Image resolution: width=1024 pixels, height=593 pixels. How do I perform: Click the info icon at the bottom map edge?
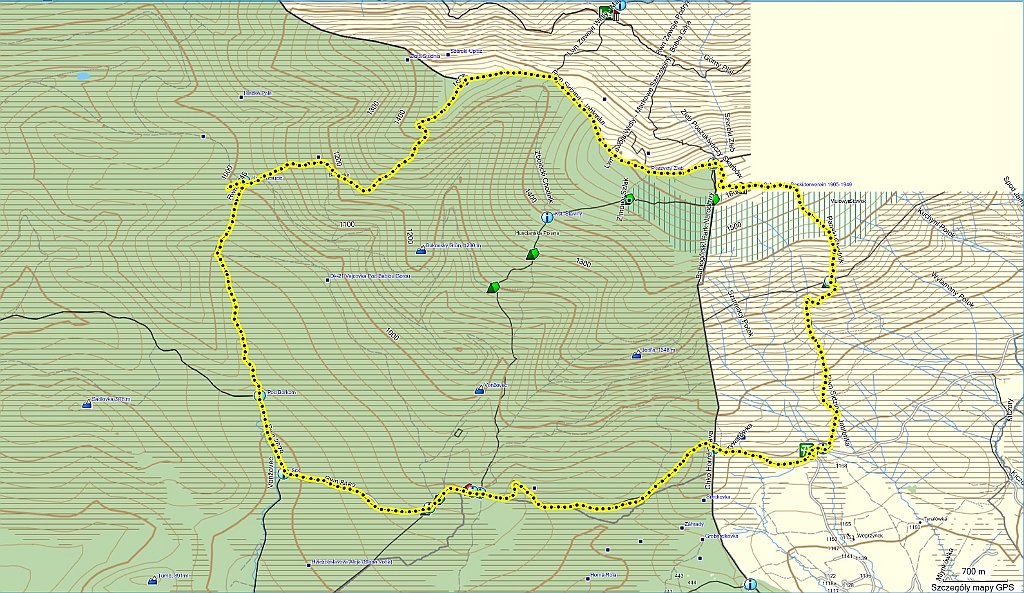click(750, 584)
